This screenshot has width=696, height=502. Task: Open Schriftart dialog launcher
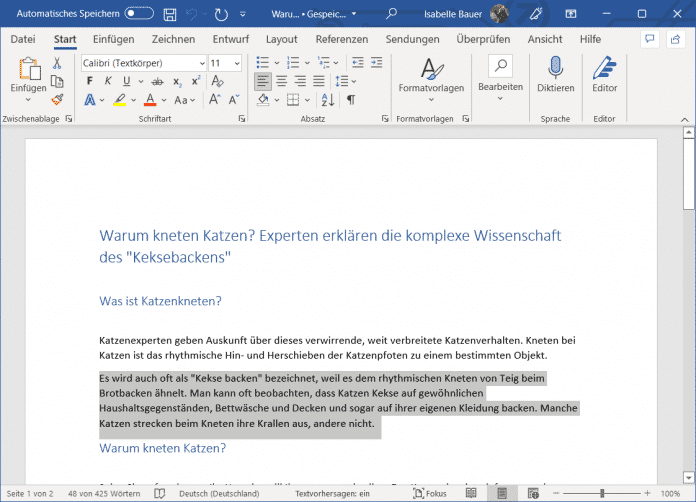coord(242,119)
